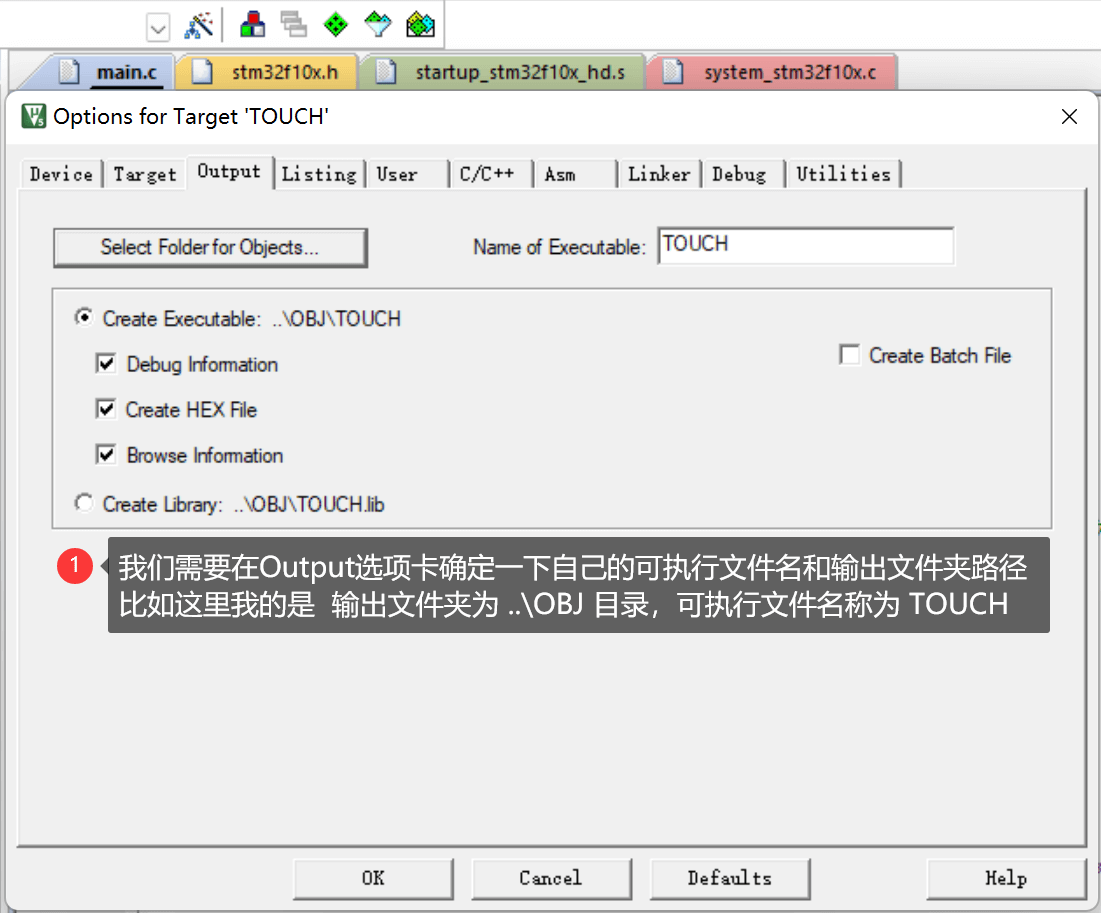Click the Name of Executable text field
The height and width of the screenshot is (913, 1101).
(x=805, y=246)
